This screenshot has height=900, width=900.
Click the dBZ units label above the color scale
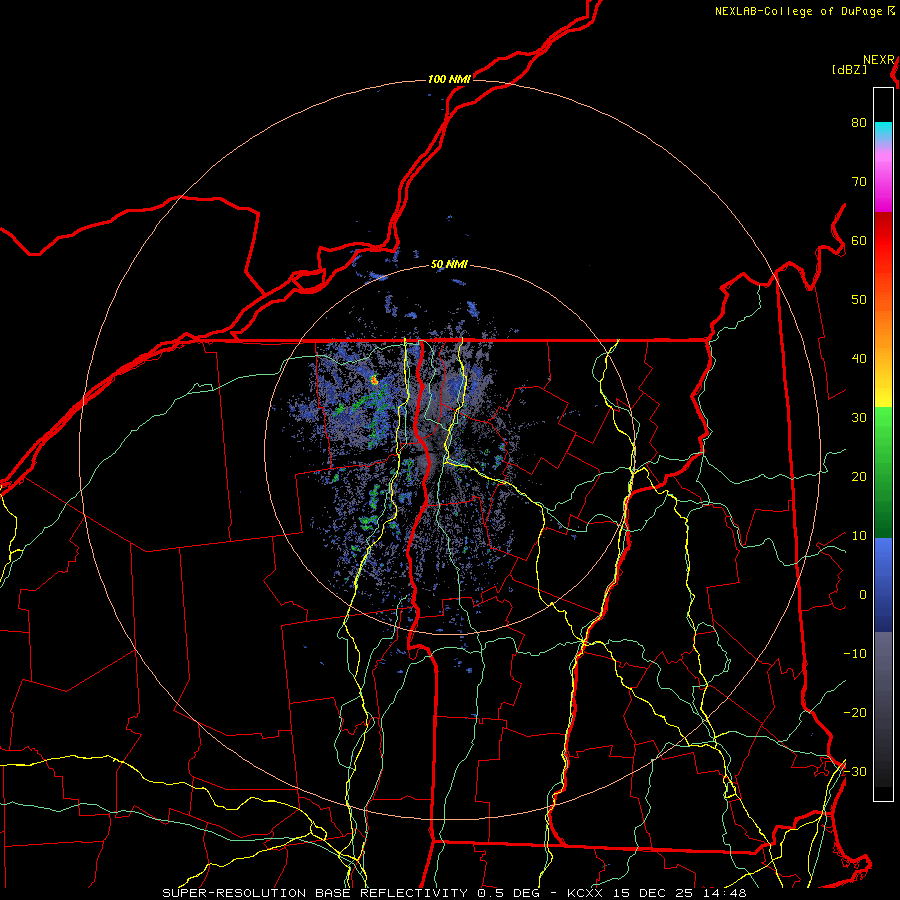[849, 70]
